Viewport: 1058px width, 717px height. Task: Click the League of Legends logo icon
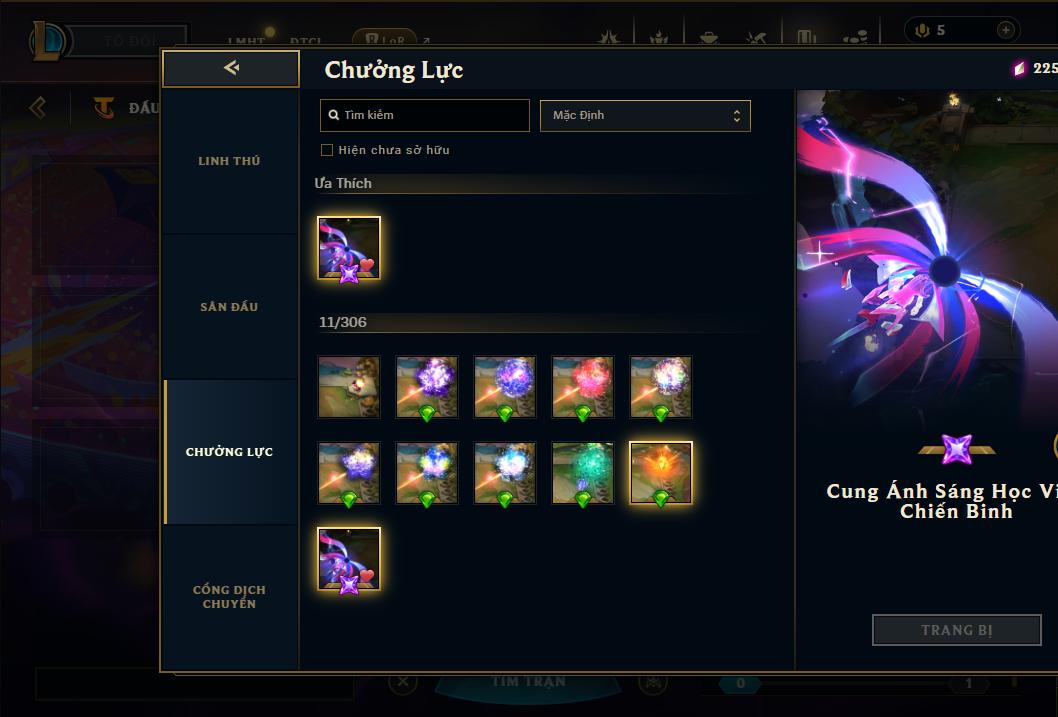coord(47,40)
